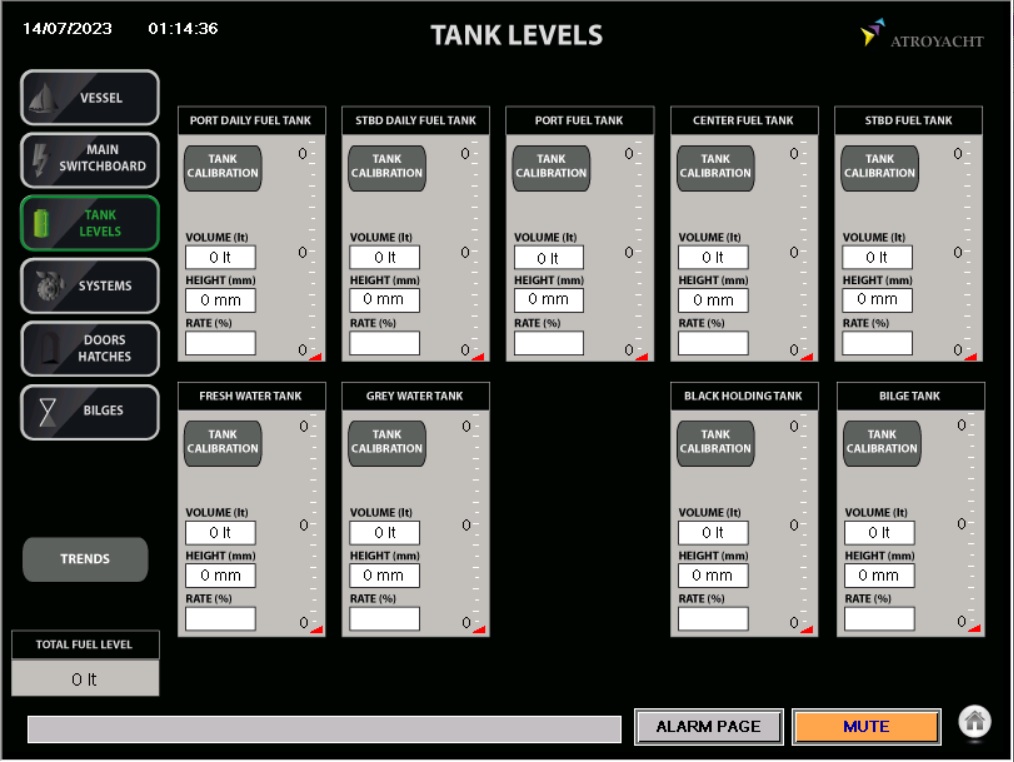Screen dimensions: 1014x762
Task: Mute the alarms with the MUTE button
Action: click(x=866, y=727)
